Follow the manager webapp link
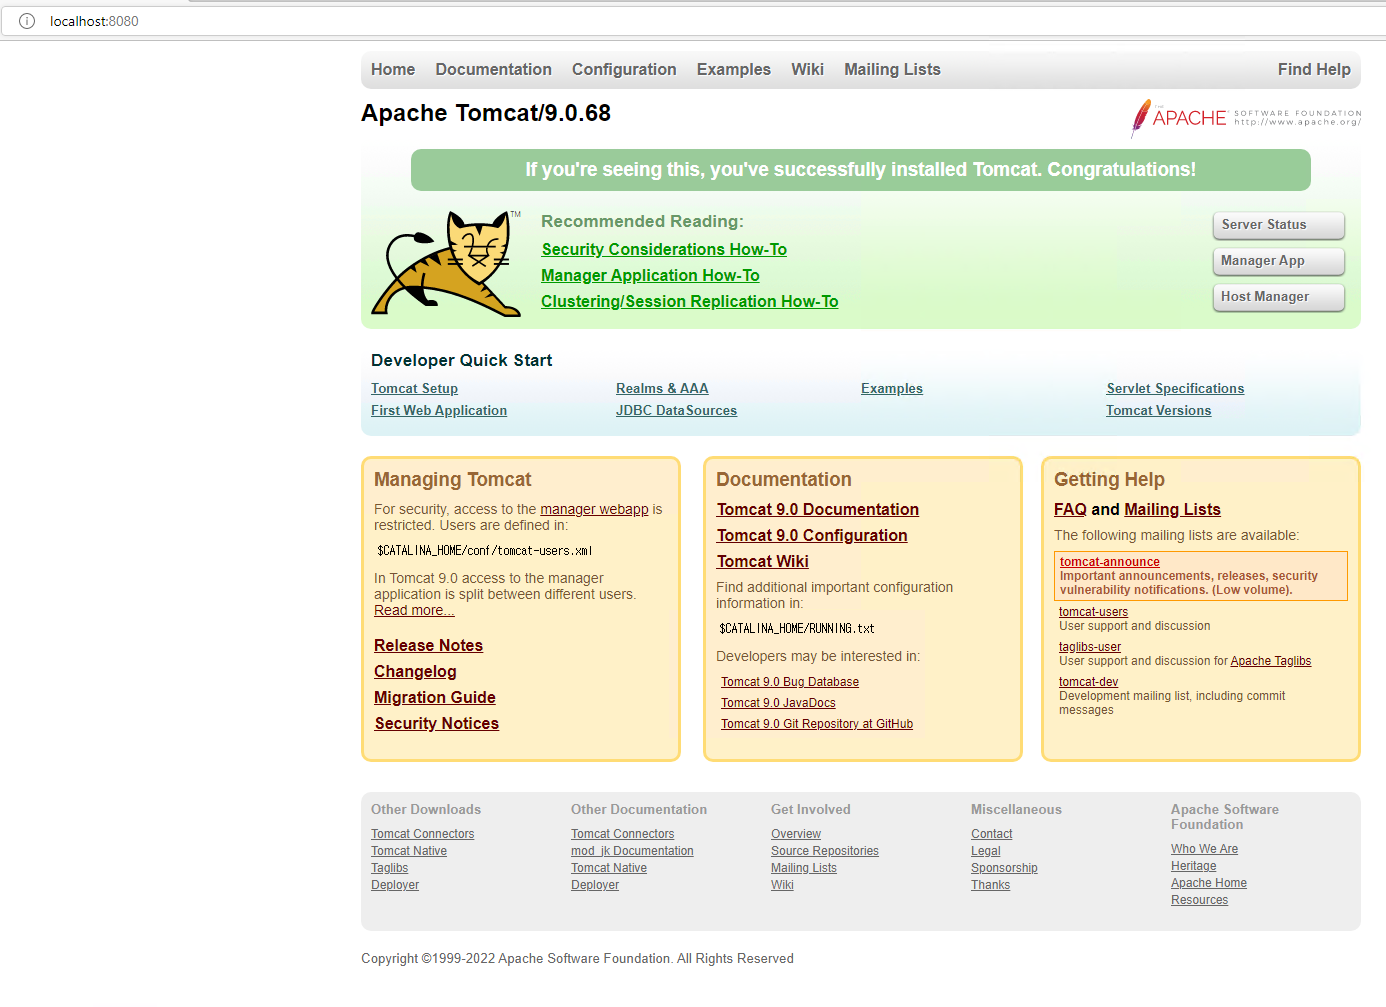The image size is (1386, 1007). (x=594, y=509)
